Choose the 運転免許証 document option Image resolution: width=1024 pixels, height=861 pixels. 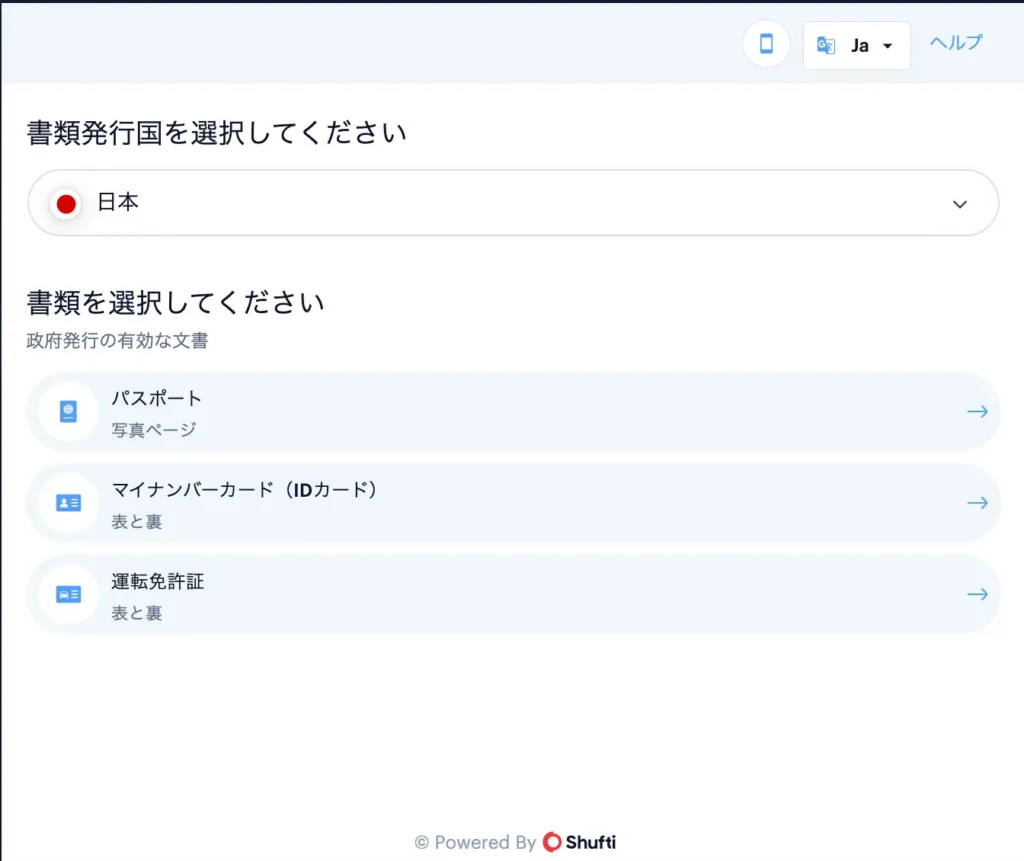pos(512,593)
